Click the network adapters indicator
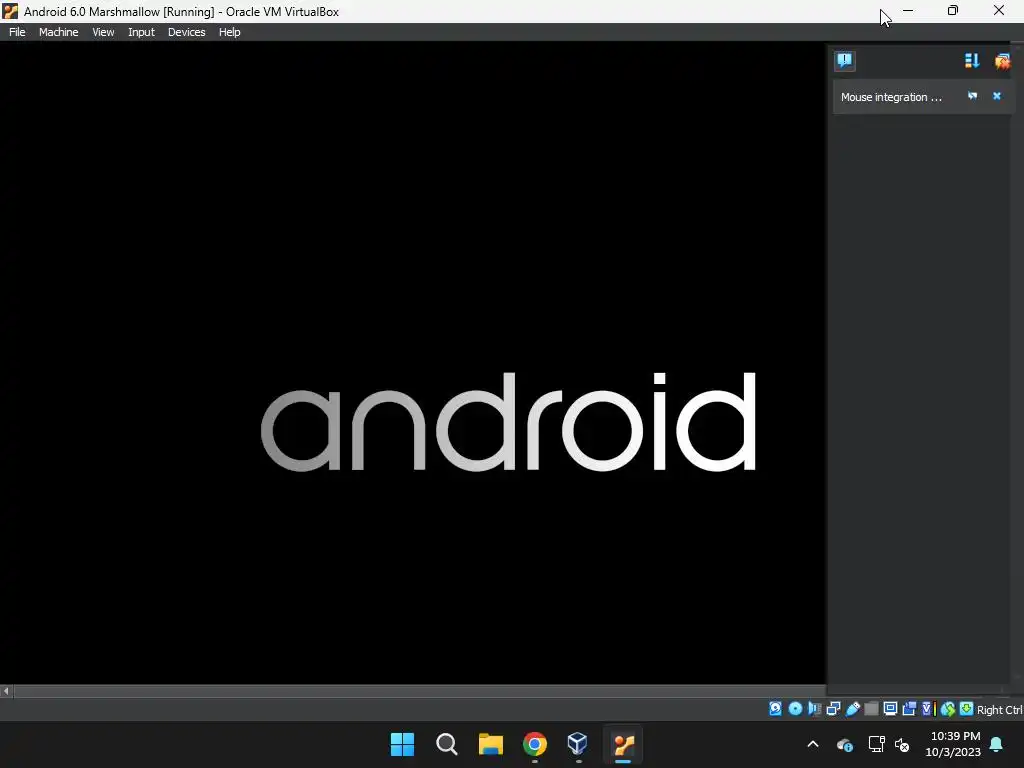The width and height of the screenshot is (1024, 768). pos(833,709)
